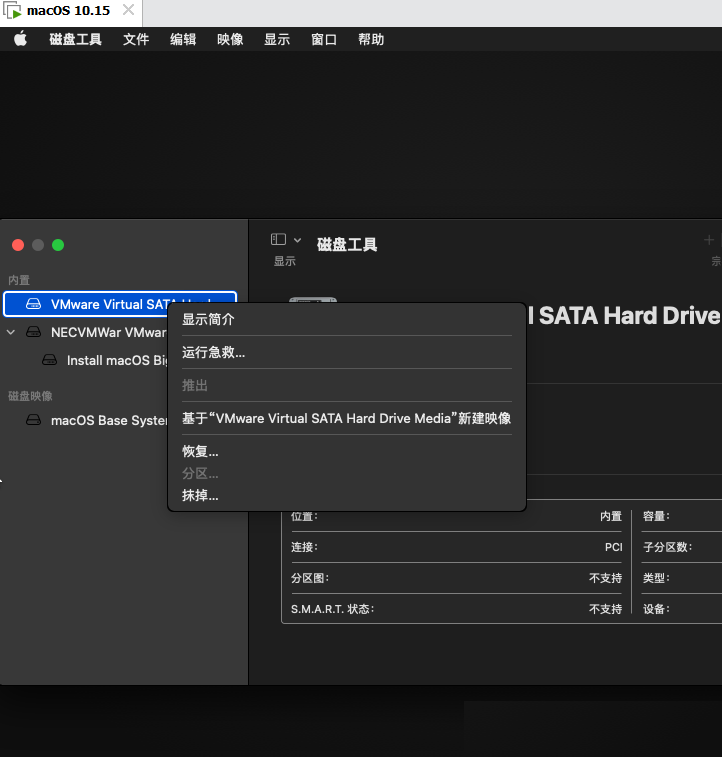
Task: Open the sidebar view dropdown chevron
Action: (297, 240)
